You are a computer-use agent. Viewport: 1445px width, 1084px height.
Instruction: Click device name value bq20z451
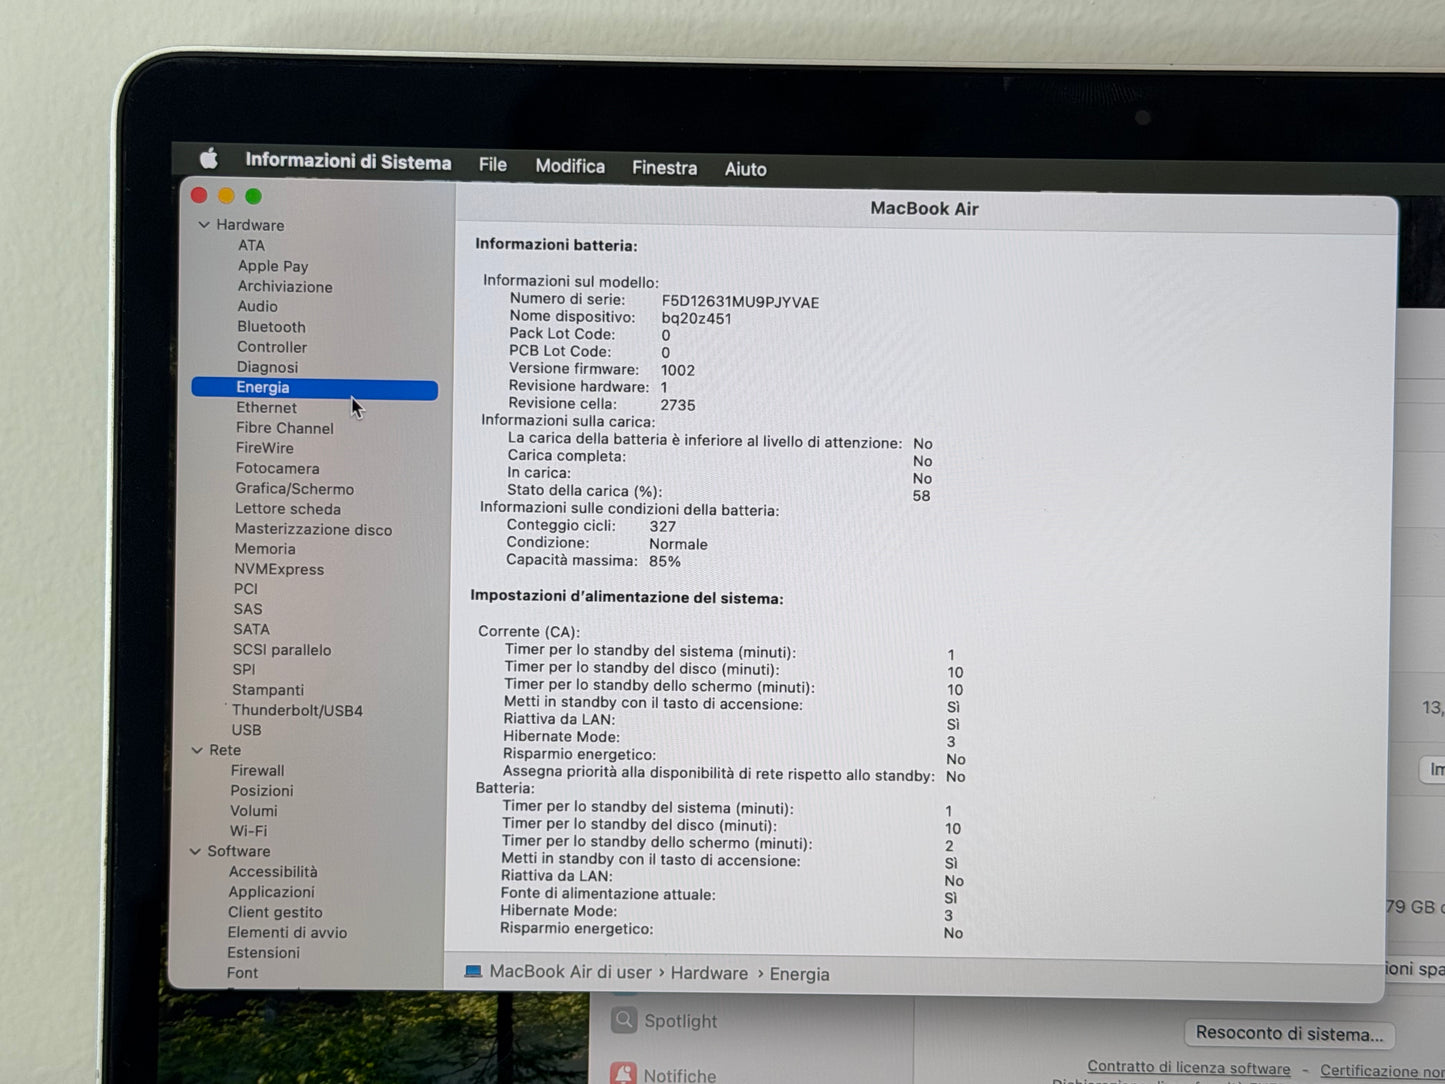(x=696, y=319)
